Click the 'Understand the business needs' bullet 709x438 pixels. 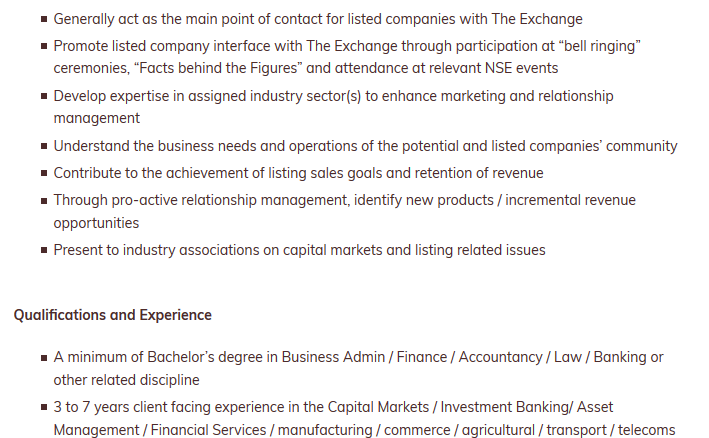click(365, 146)
